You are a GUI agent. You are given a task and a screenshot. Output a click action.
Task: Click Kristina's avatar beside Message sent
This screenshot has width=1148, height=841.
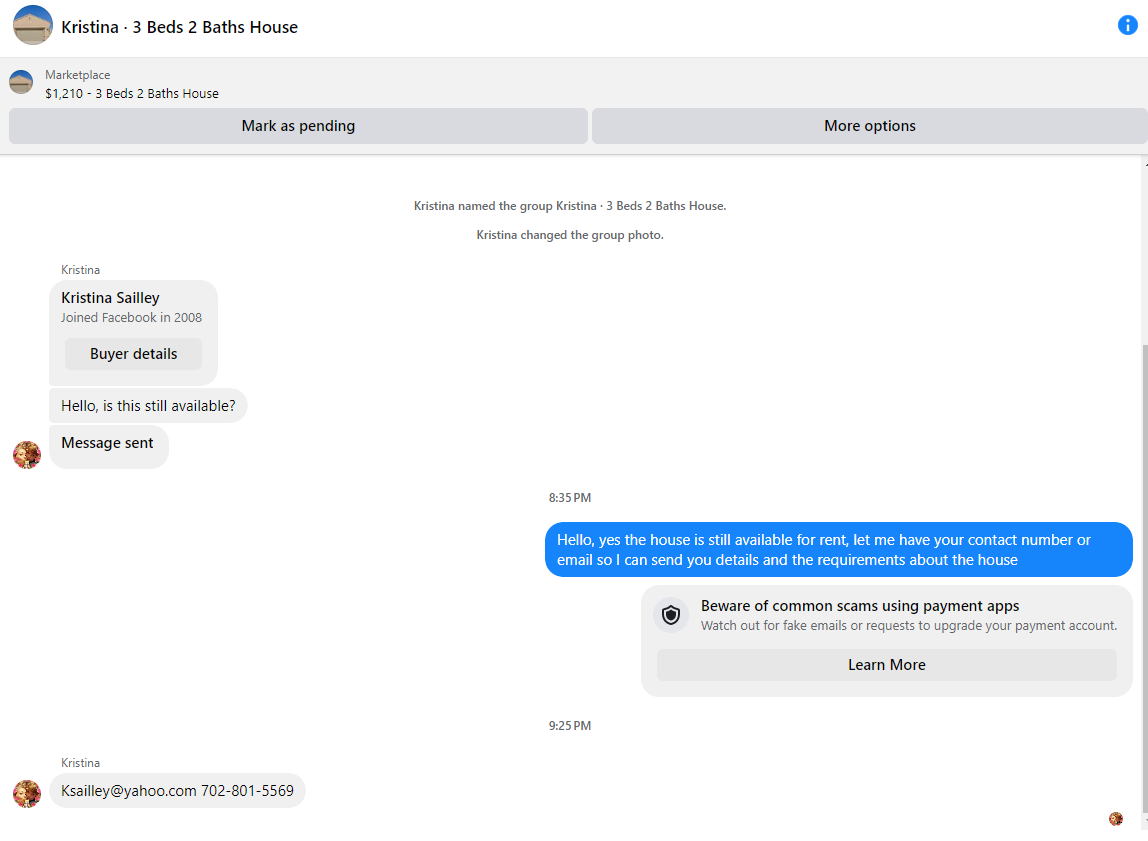click(x=27, y=455)
